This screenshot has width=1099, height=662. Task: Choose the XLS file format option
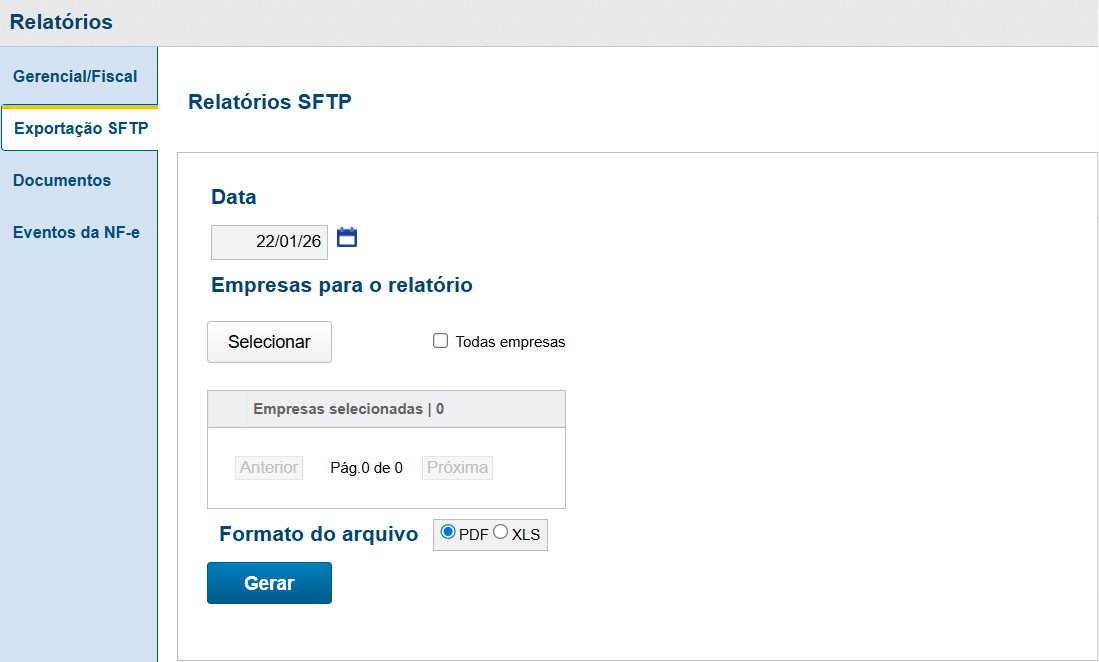point(501,532)
